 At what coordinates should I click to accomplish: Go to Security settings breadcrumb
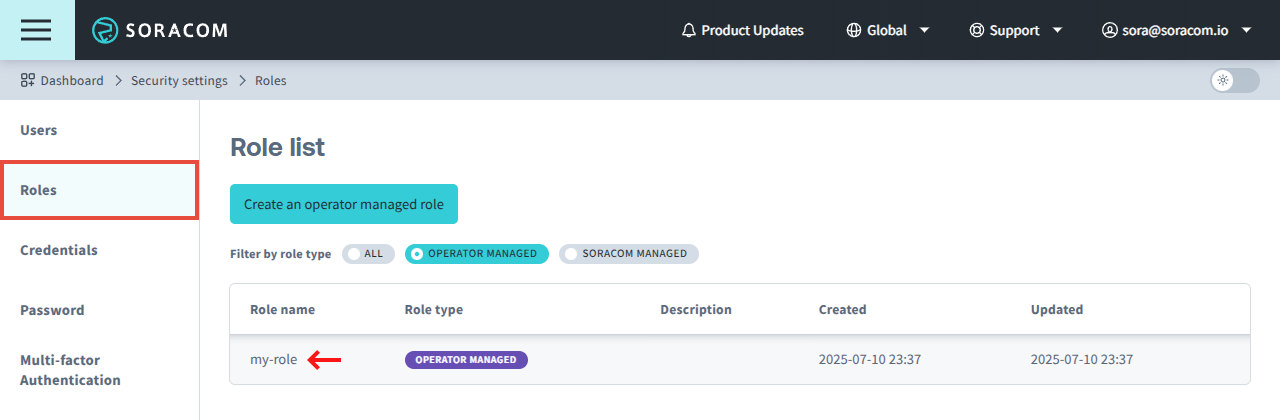tap(179, 80)
